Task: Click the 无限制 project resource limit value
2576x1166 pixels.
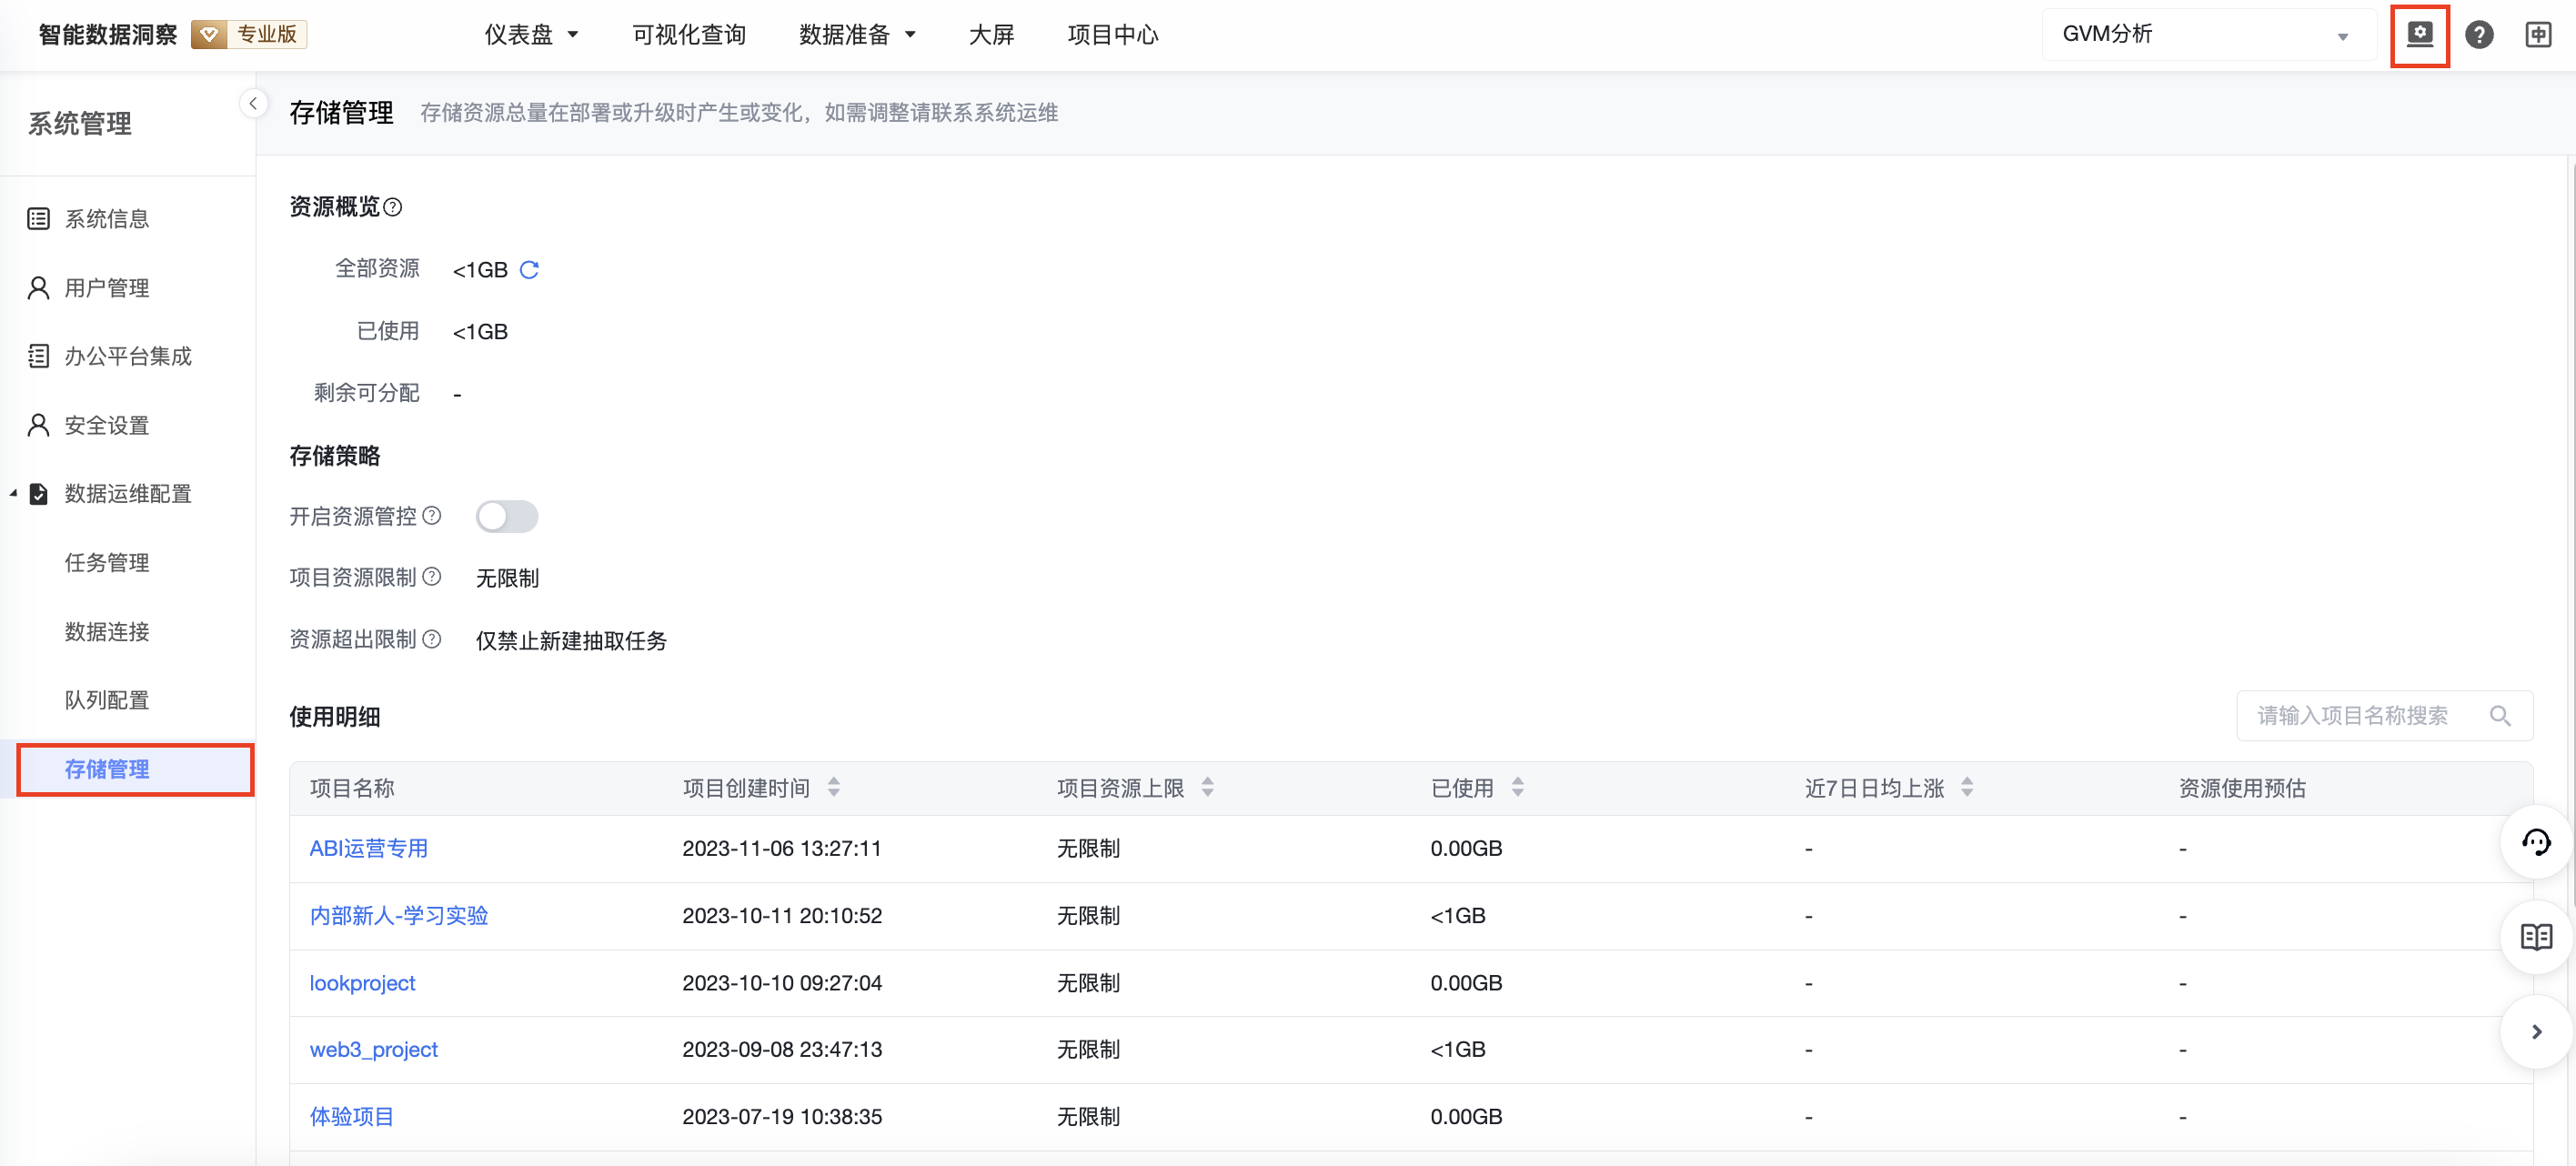Action: coord(507,578)
